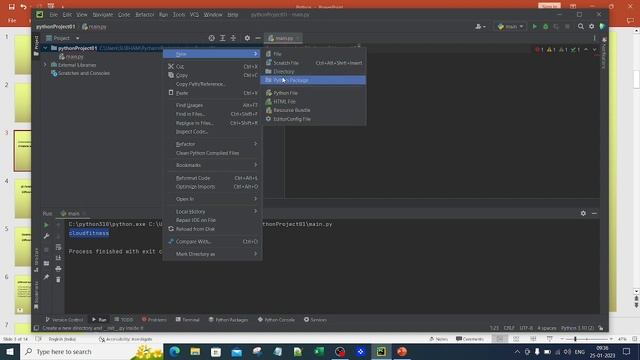Screen dimensions: 640x360
Task: Open the Terminal tool window tab
Action: [188, 320]
